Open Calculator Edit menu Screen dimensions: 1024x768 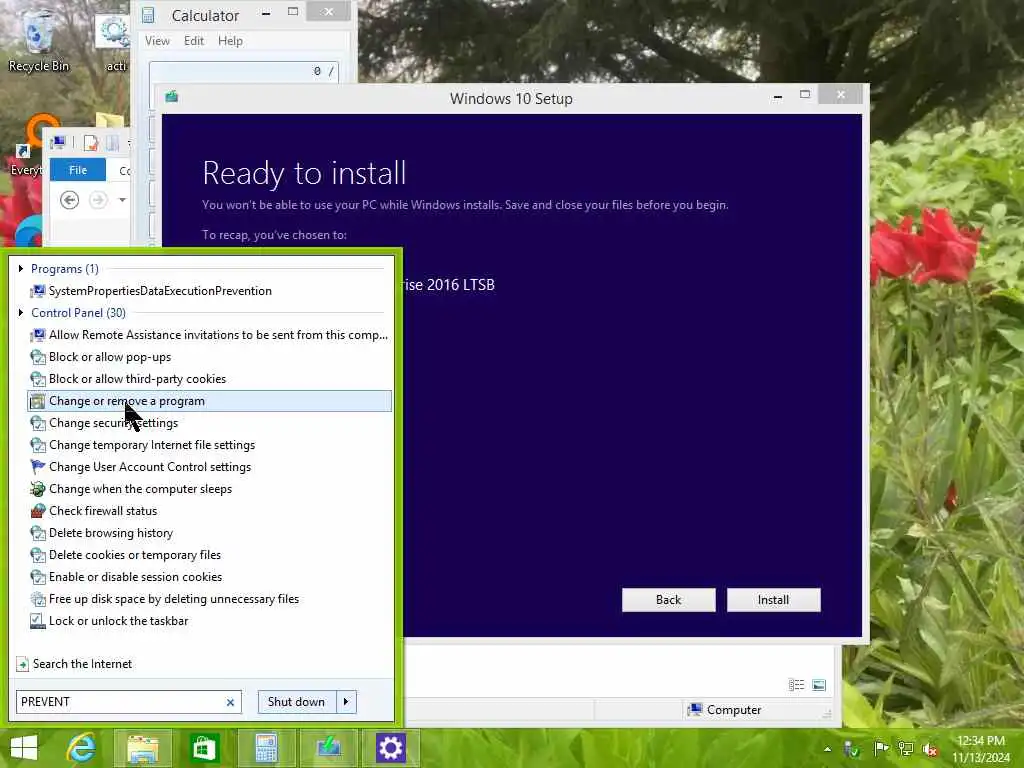(x=193, y=40)
